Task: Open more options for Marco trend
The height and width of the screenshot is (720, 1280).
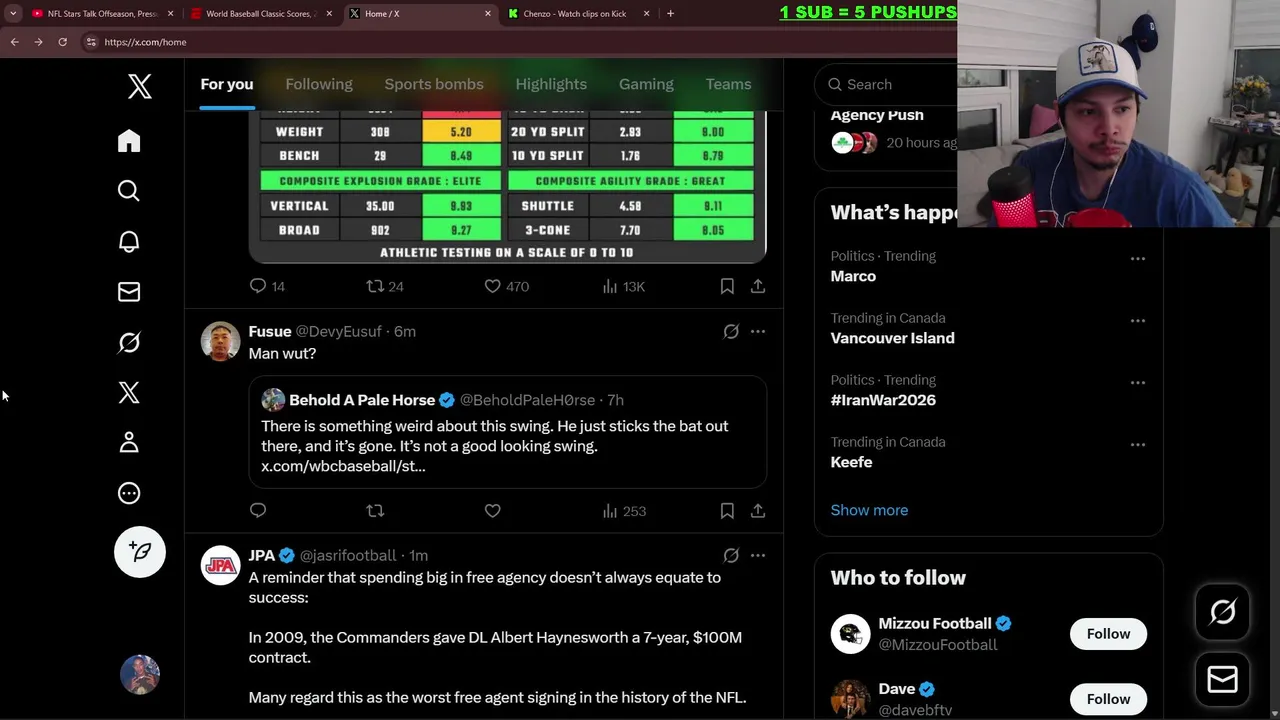Action: coord(1138,258)
